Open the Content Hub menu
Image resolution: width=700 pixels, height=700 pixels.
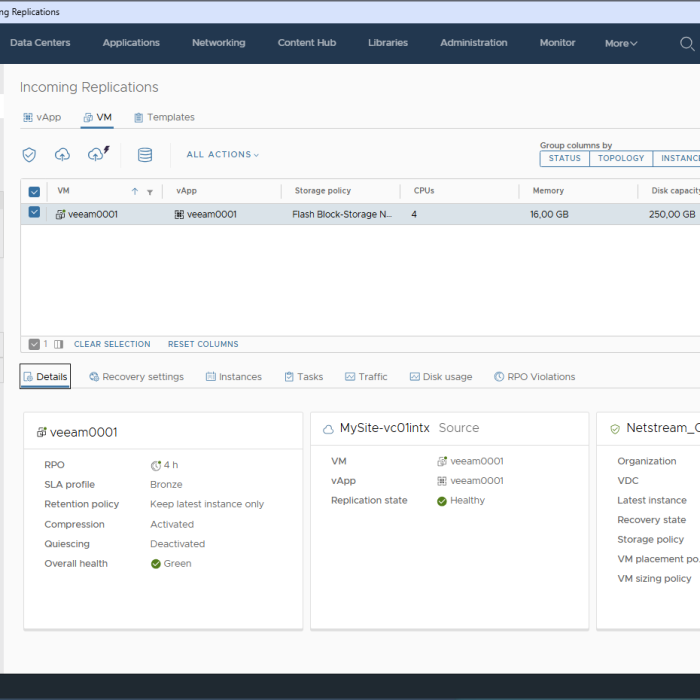point(307,43)
